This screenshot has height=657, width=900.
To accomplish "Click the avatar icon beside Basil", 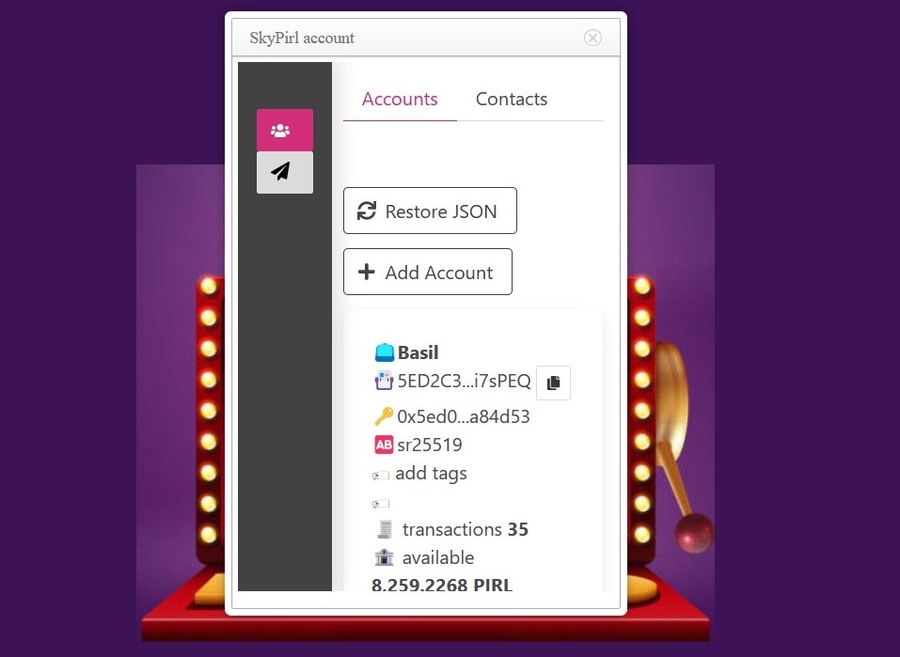I will coord(384,353).
